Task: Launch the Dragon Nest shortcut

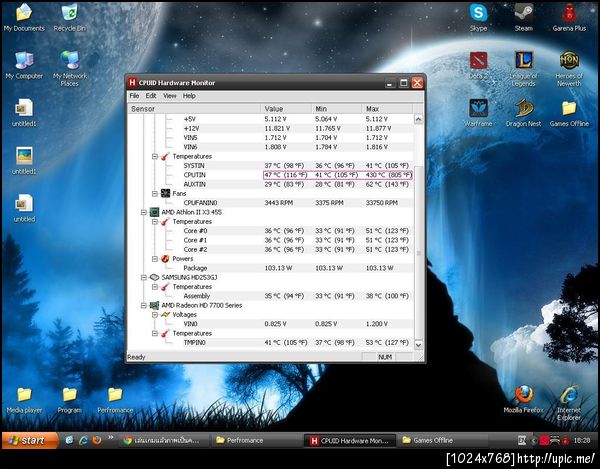Action: click(x=523, y=113)
